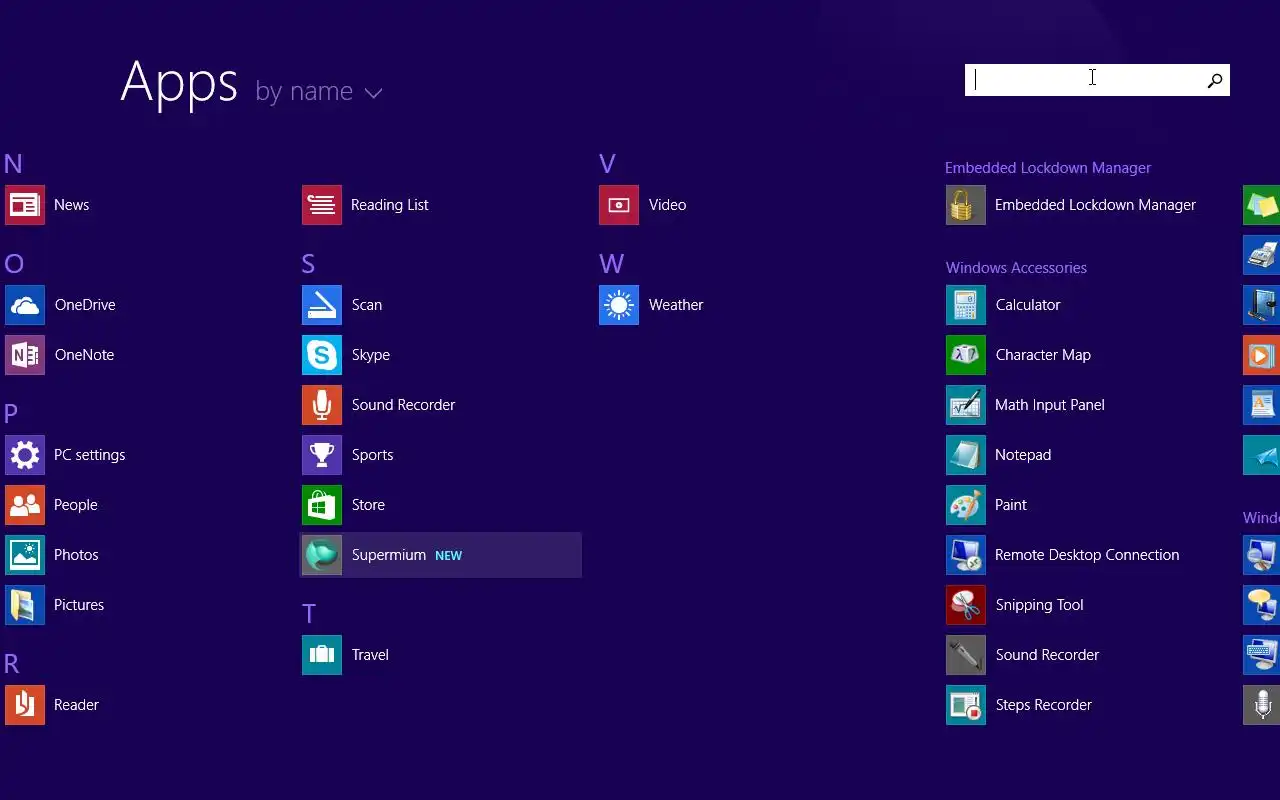This screenshot has width=1280, height=800.
Task: Click the 'Remote Desktop Connection' label
Action: coord(1087,555)
